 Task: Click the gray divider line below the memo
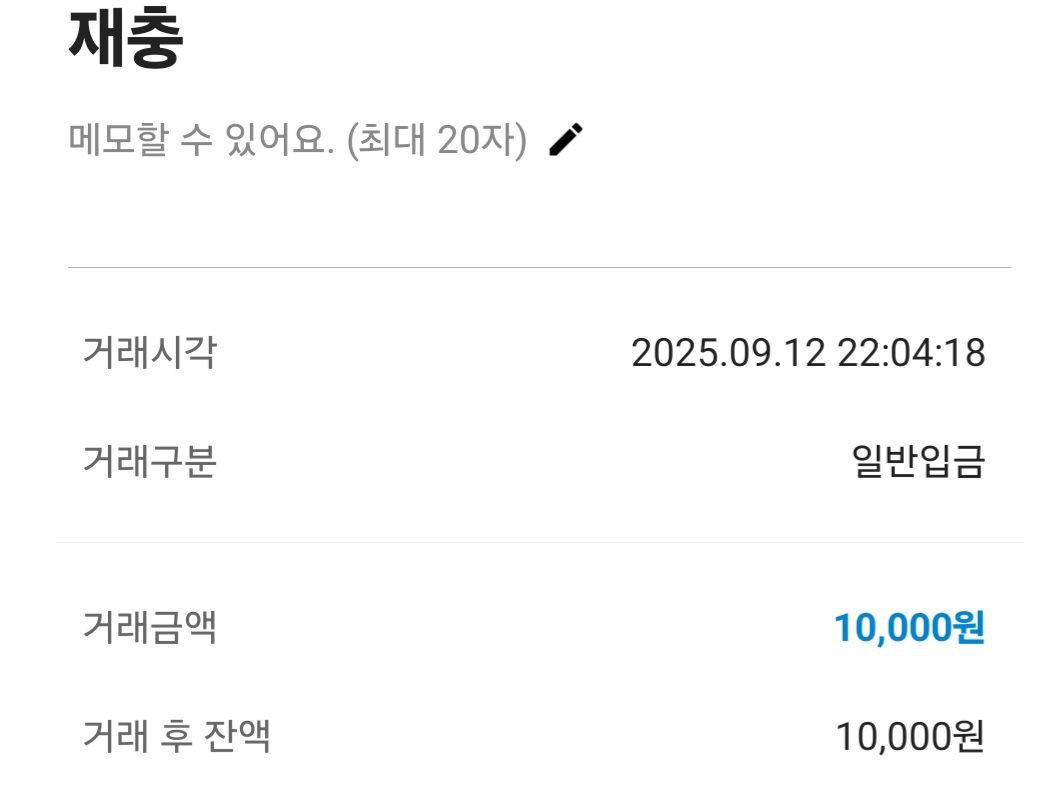pyautogui.click(x=540, y=267)
